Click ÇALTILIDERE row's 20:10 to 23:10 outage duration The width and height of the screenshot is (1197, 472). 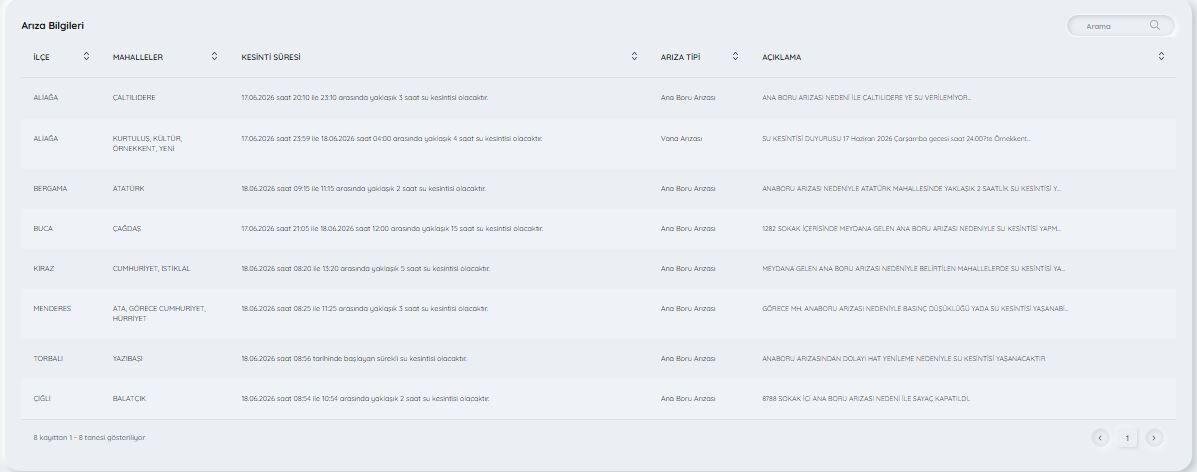pyautogui.click(x=365, y=98)
